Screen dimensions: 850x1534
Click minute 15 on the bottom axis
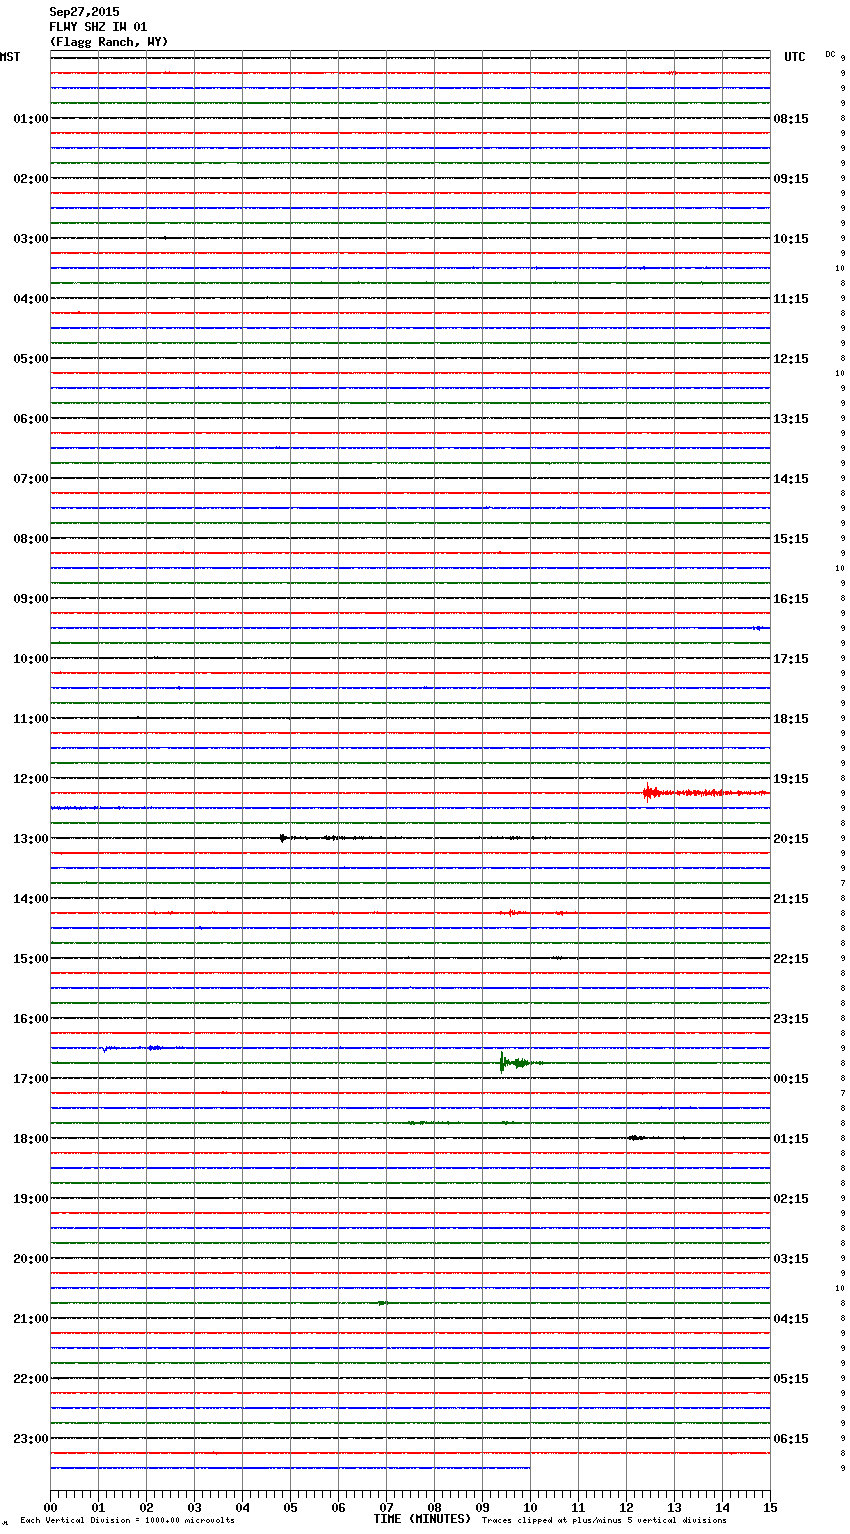[770, 1507]
